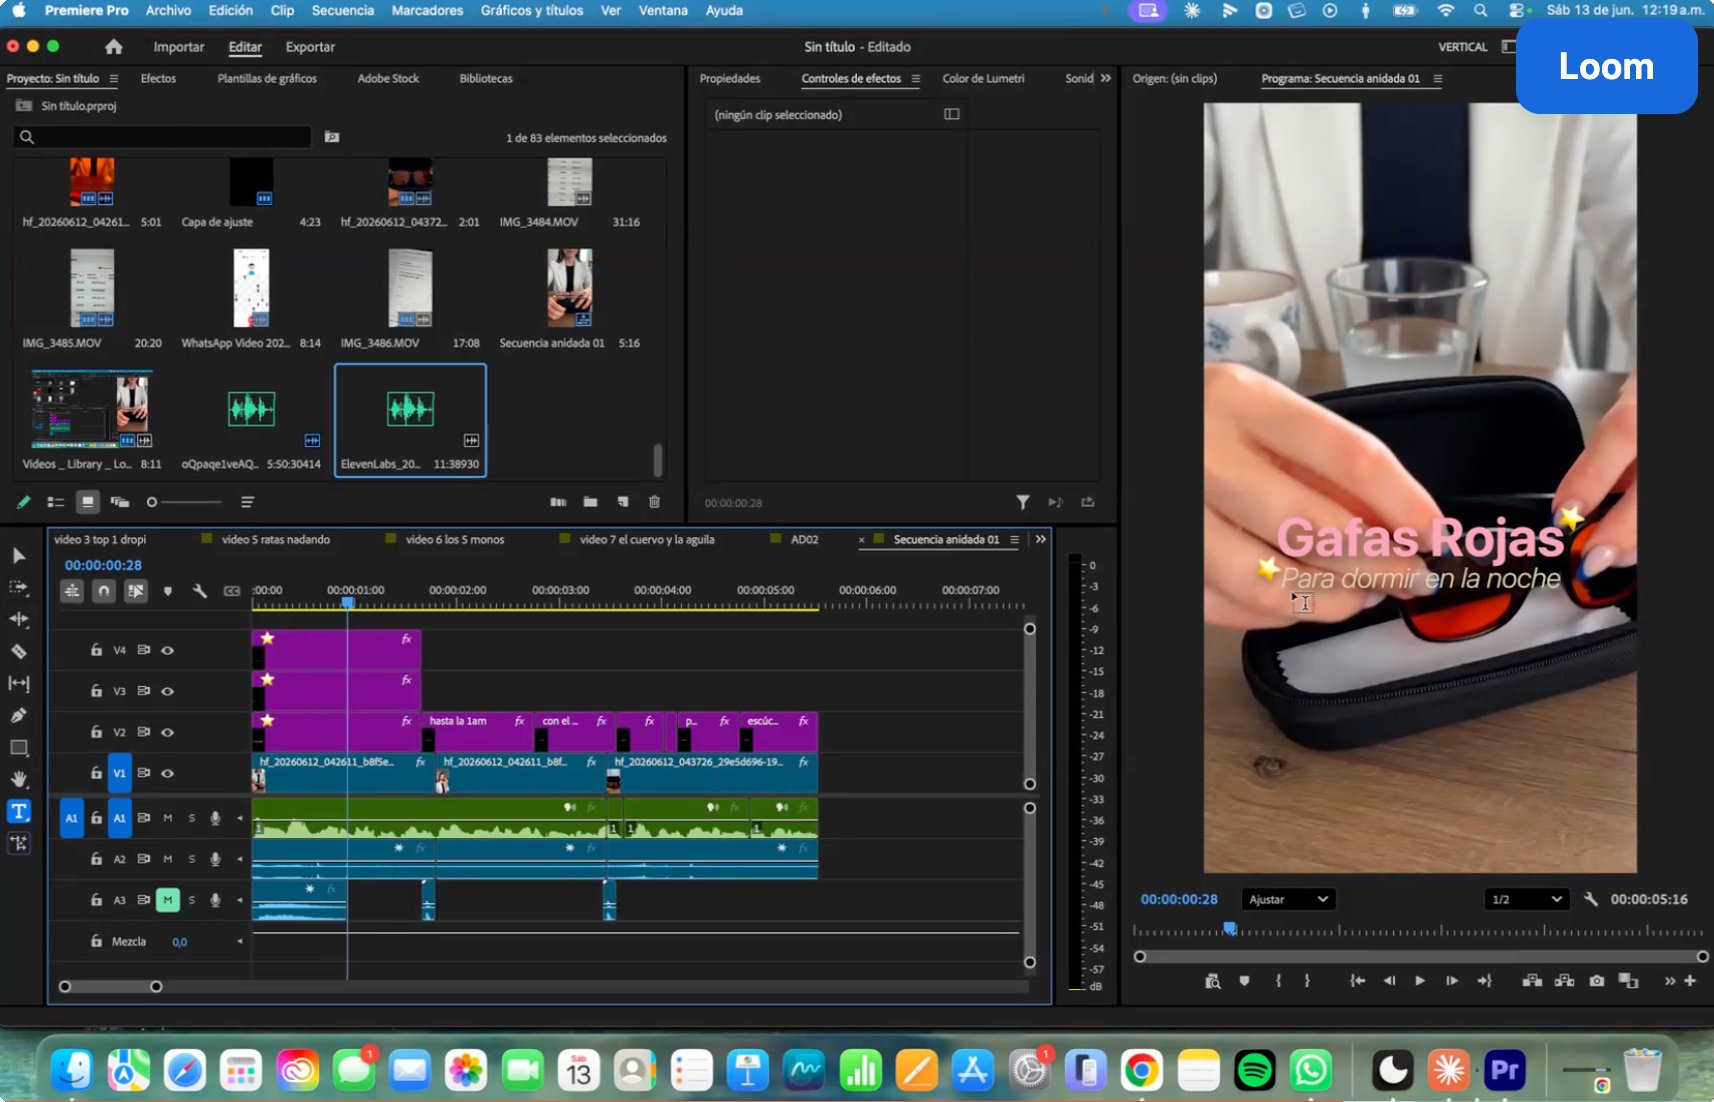Viewport: 1714px width, 1102px height.
Task: Export frame with camera icon
Action: pos(1597,981)
